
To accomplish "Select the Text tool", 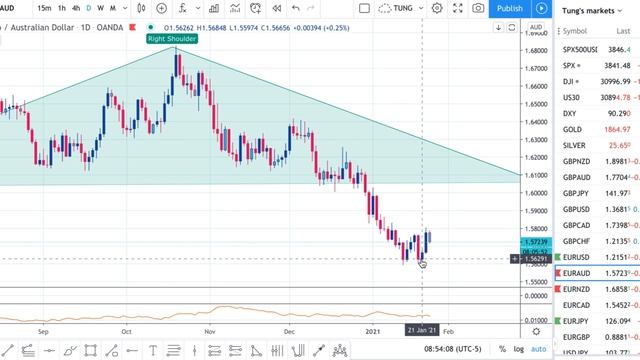I will (x=153, y=350).
